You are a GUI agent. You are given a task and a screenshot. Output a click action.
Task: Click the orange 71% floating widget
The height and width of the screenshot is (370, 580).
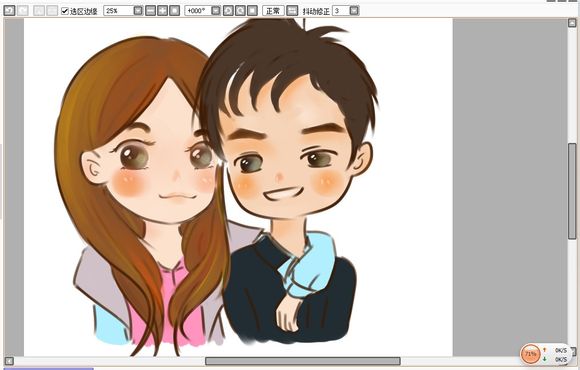pyautogui.click(x=530, y=354)
